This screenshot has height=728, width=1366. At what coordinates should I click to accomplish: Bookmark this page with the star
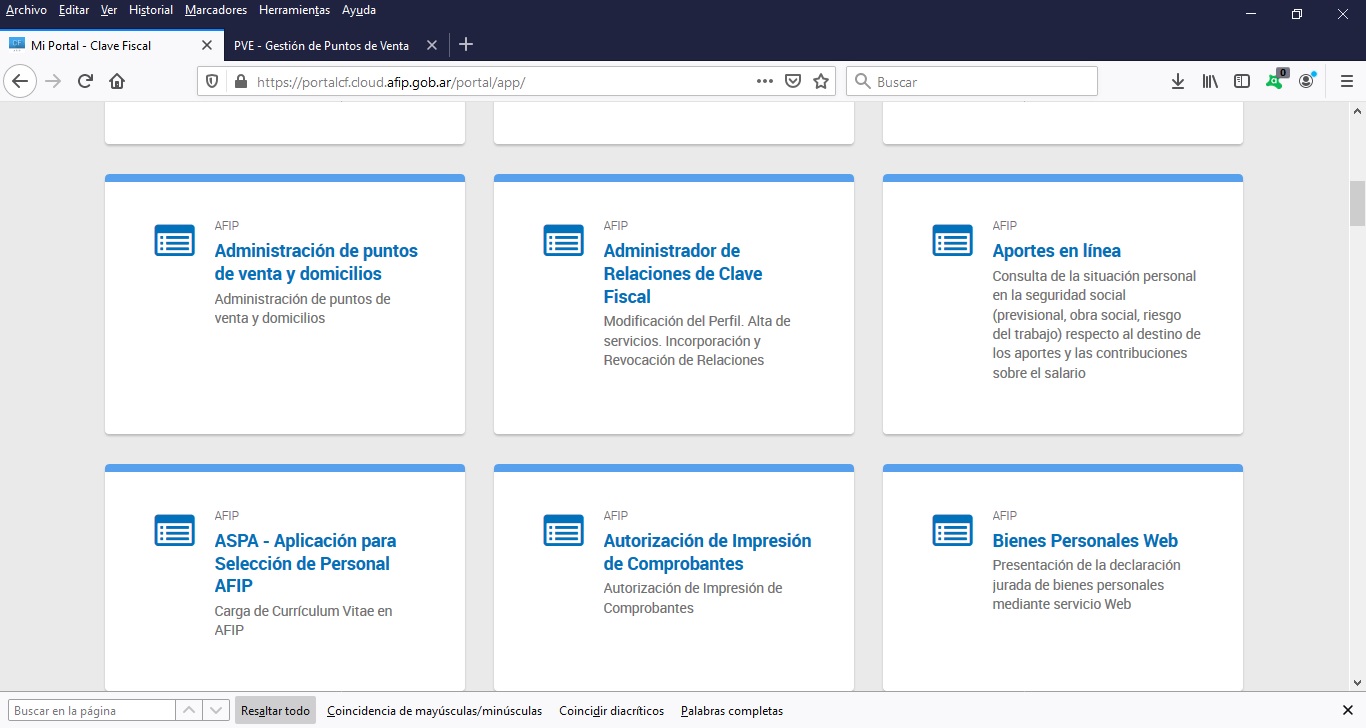pyautogui.click(x=821, y=82)
